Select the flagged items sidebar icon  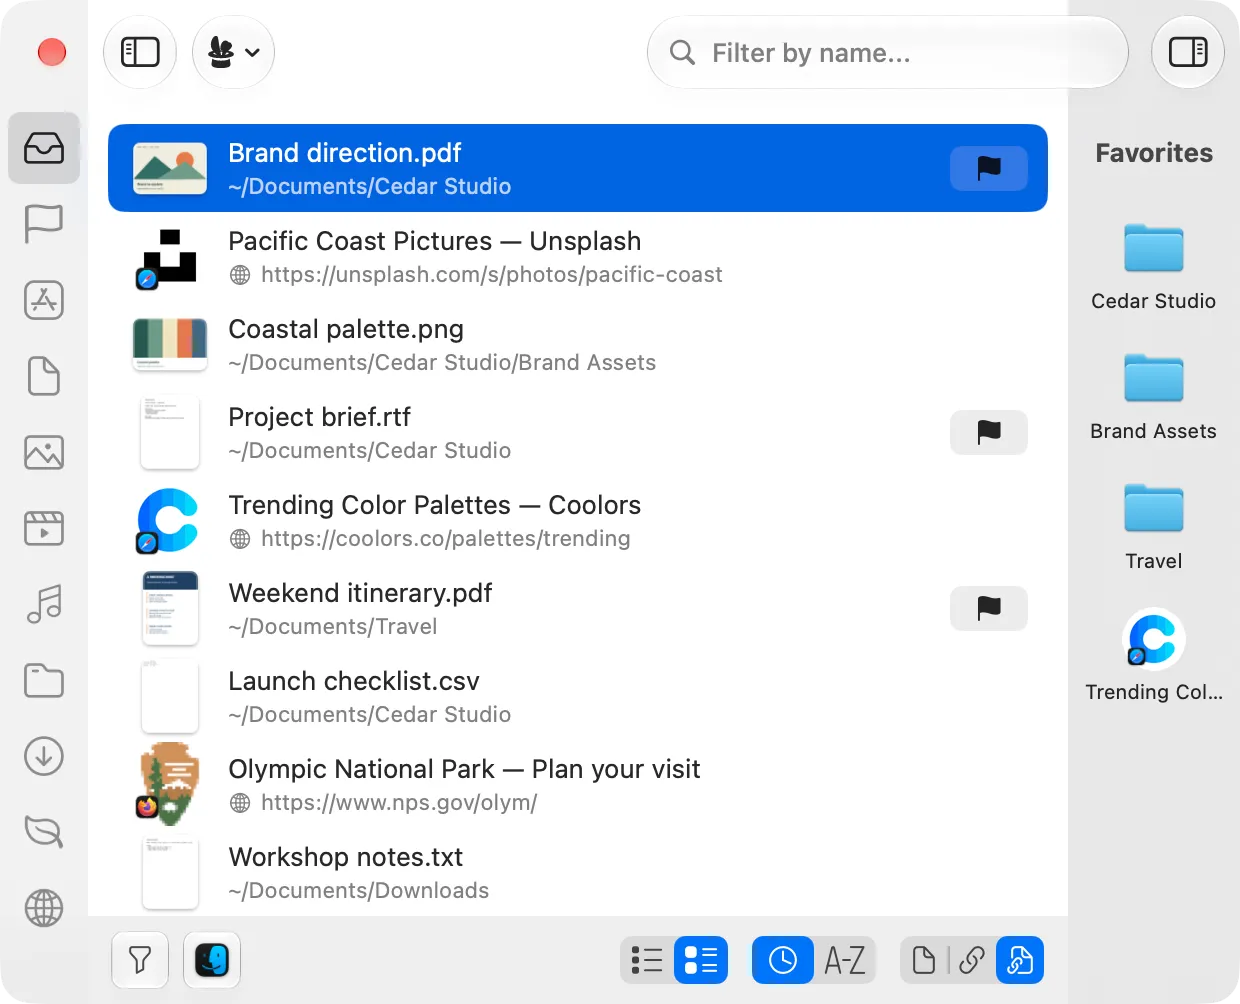point(44,224)
